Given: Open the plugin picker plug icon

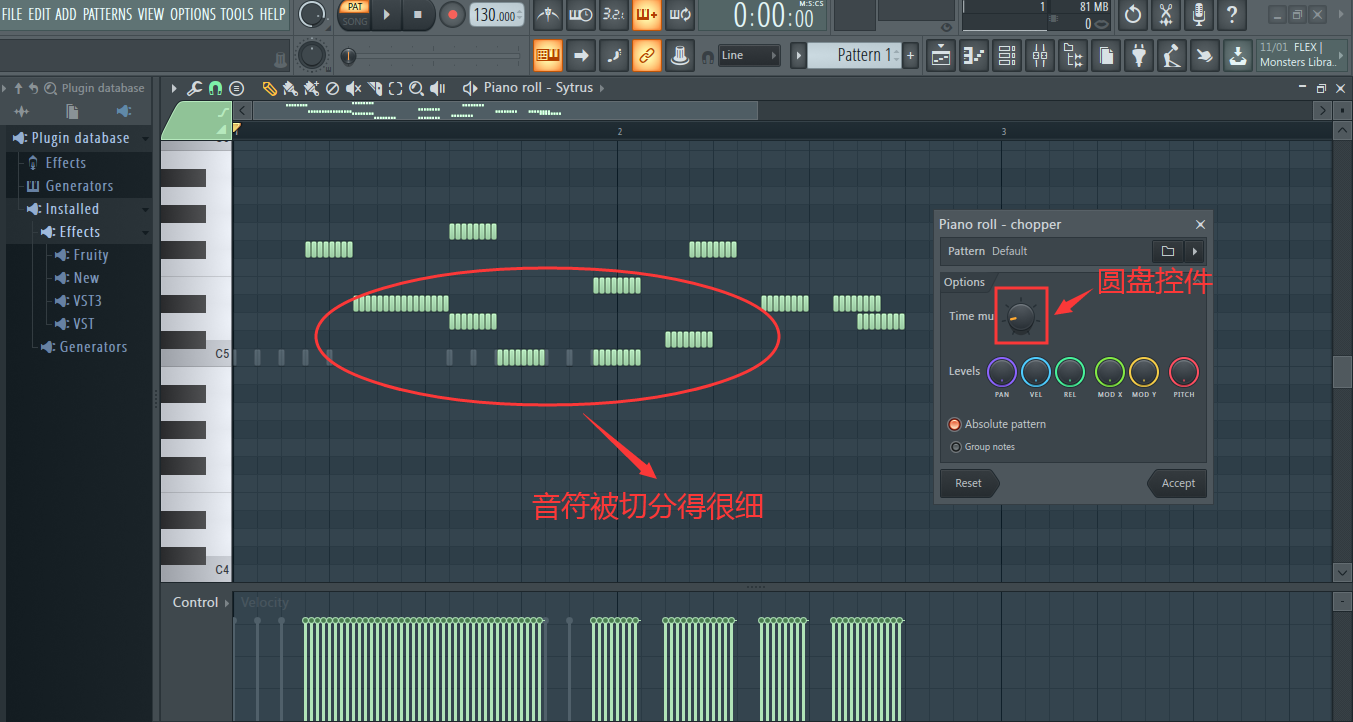Looking at the screenshot, I should click(x=1138, y=56).
